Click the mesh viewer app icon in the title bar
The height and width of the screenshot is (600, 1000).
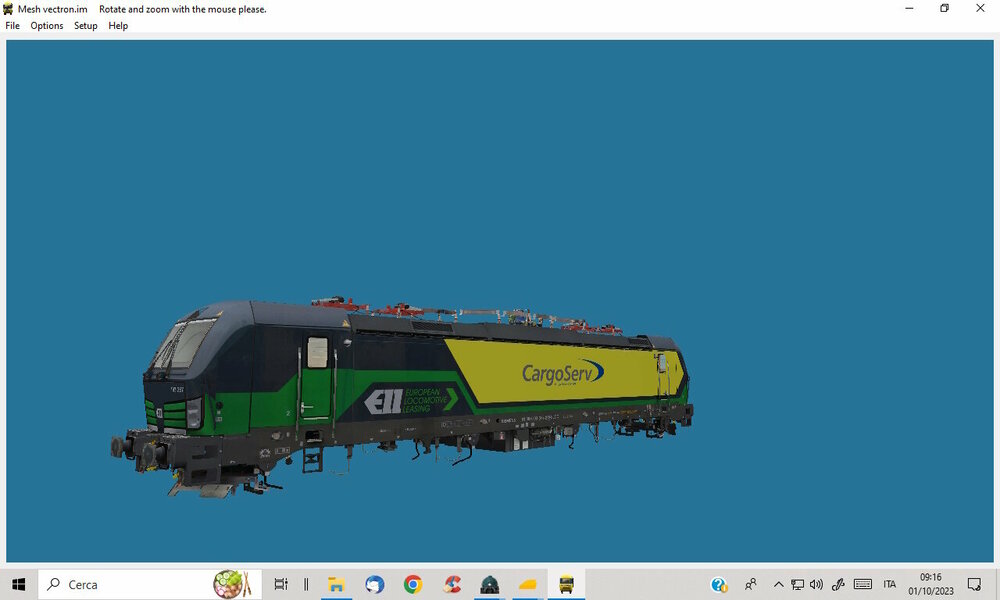click(x=8, y=9)
